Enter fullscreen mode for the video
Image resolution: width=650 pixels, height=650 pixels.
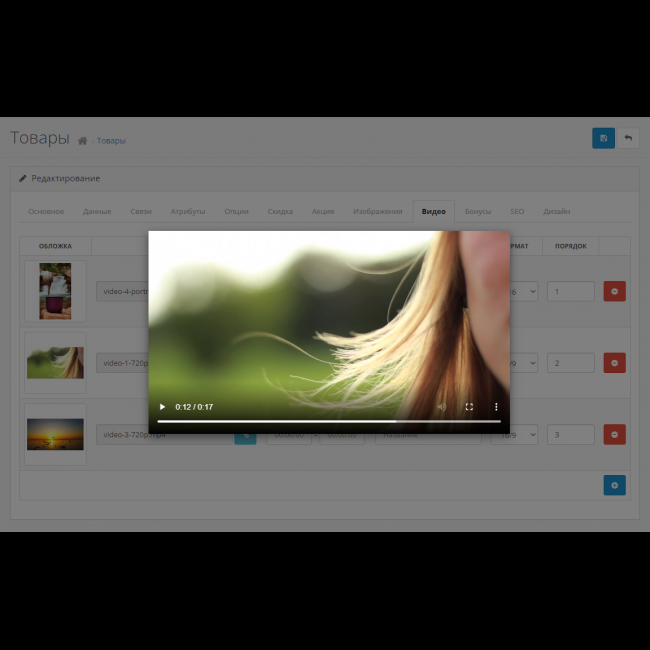[x=469, y=407]
